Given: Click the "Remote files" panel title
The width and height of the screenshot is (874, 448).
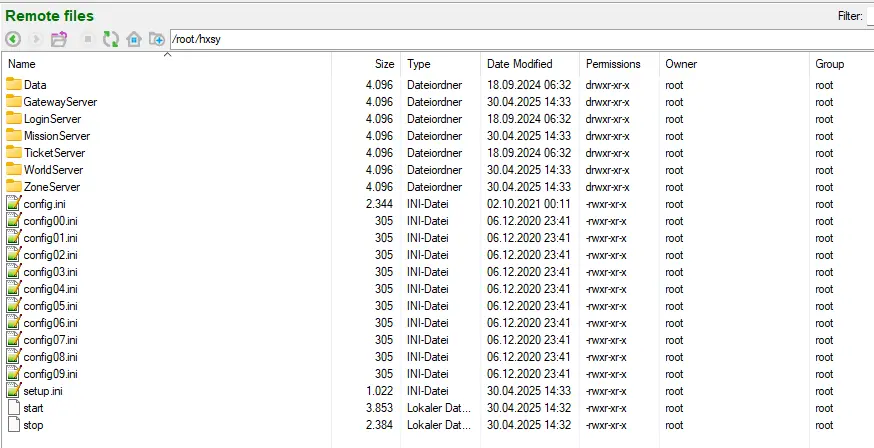Looking at the screenshot, I should [x=50, y=16].
